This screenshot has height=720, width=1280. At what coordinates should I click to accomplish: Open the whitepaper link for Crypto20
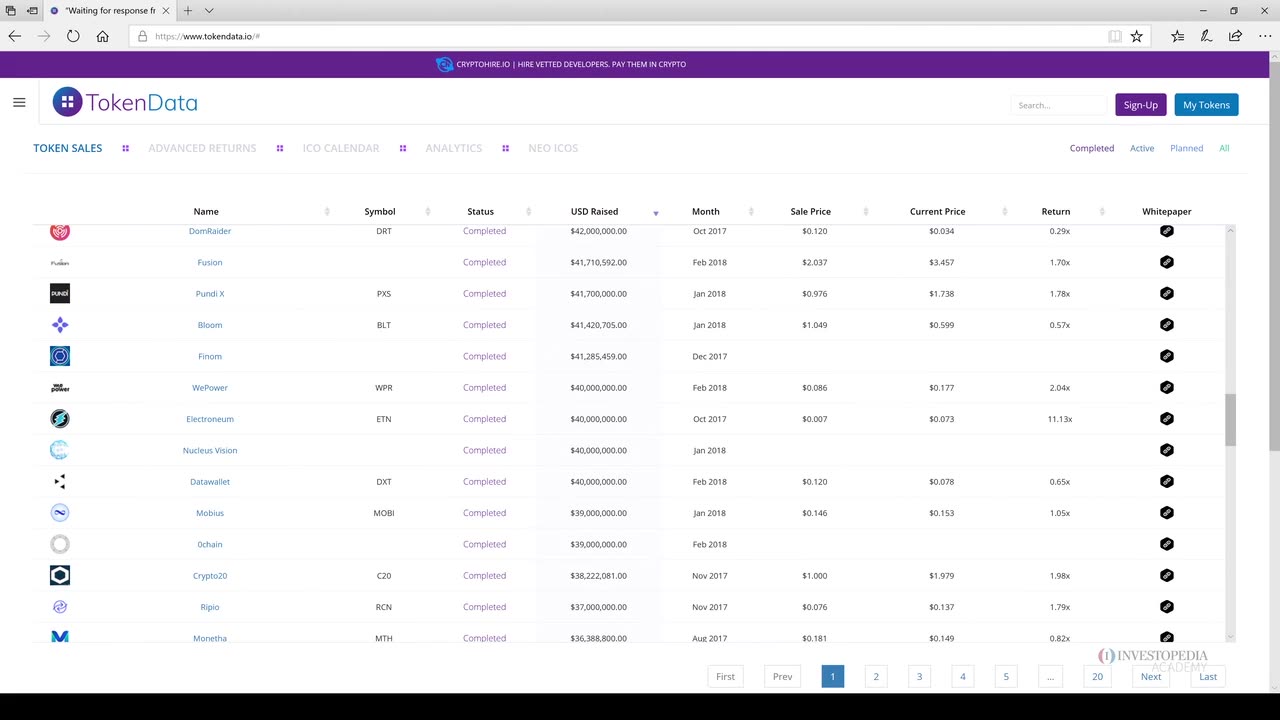coord(1166,575)
